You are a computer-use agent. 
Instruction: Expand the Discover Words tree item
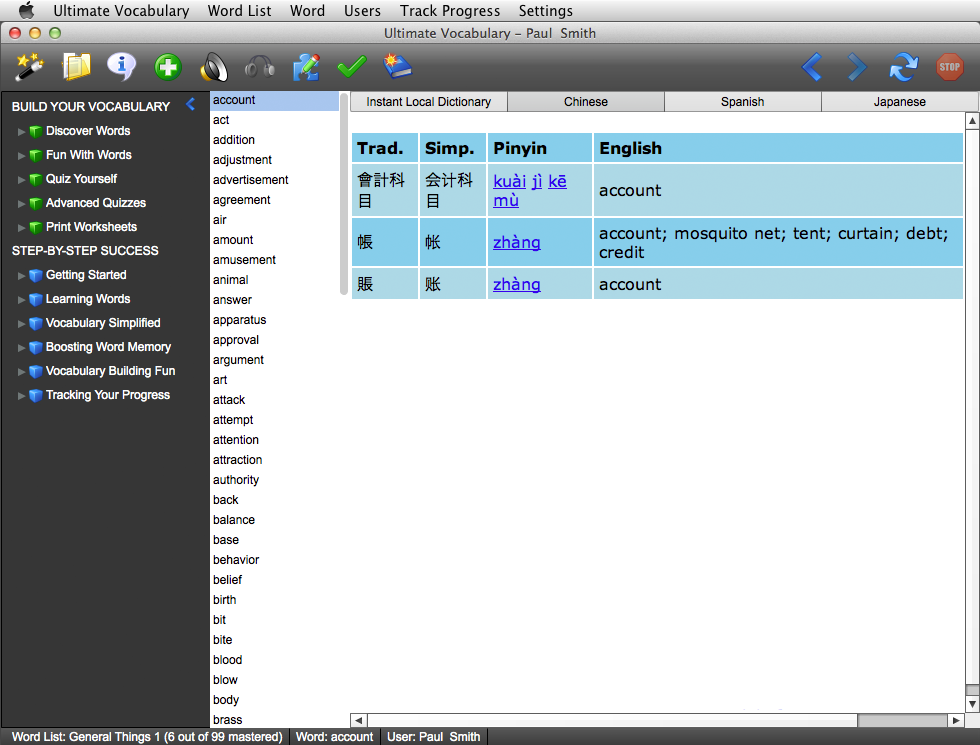point(22,131)
